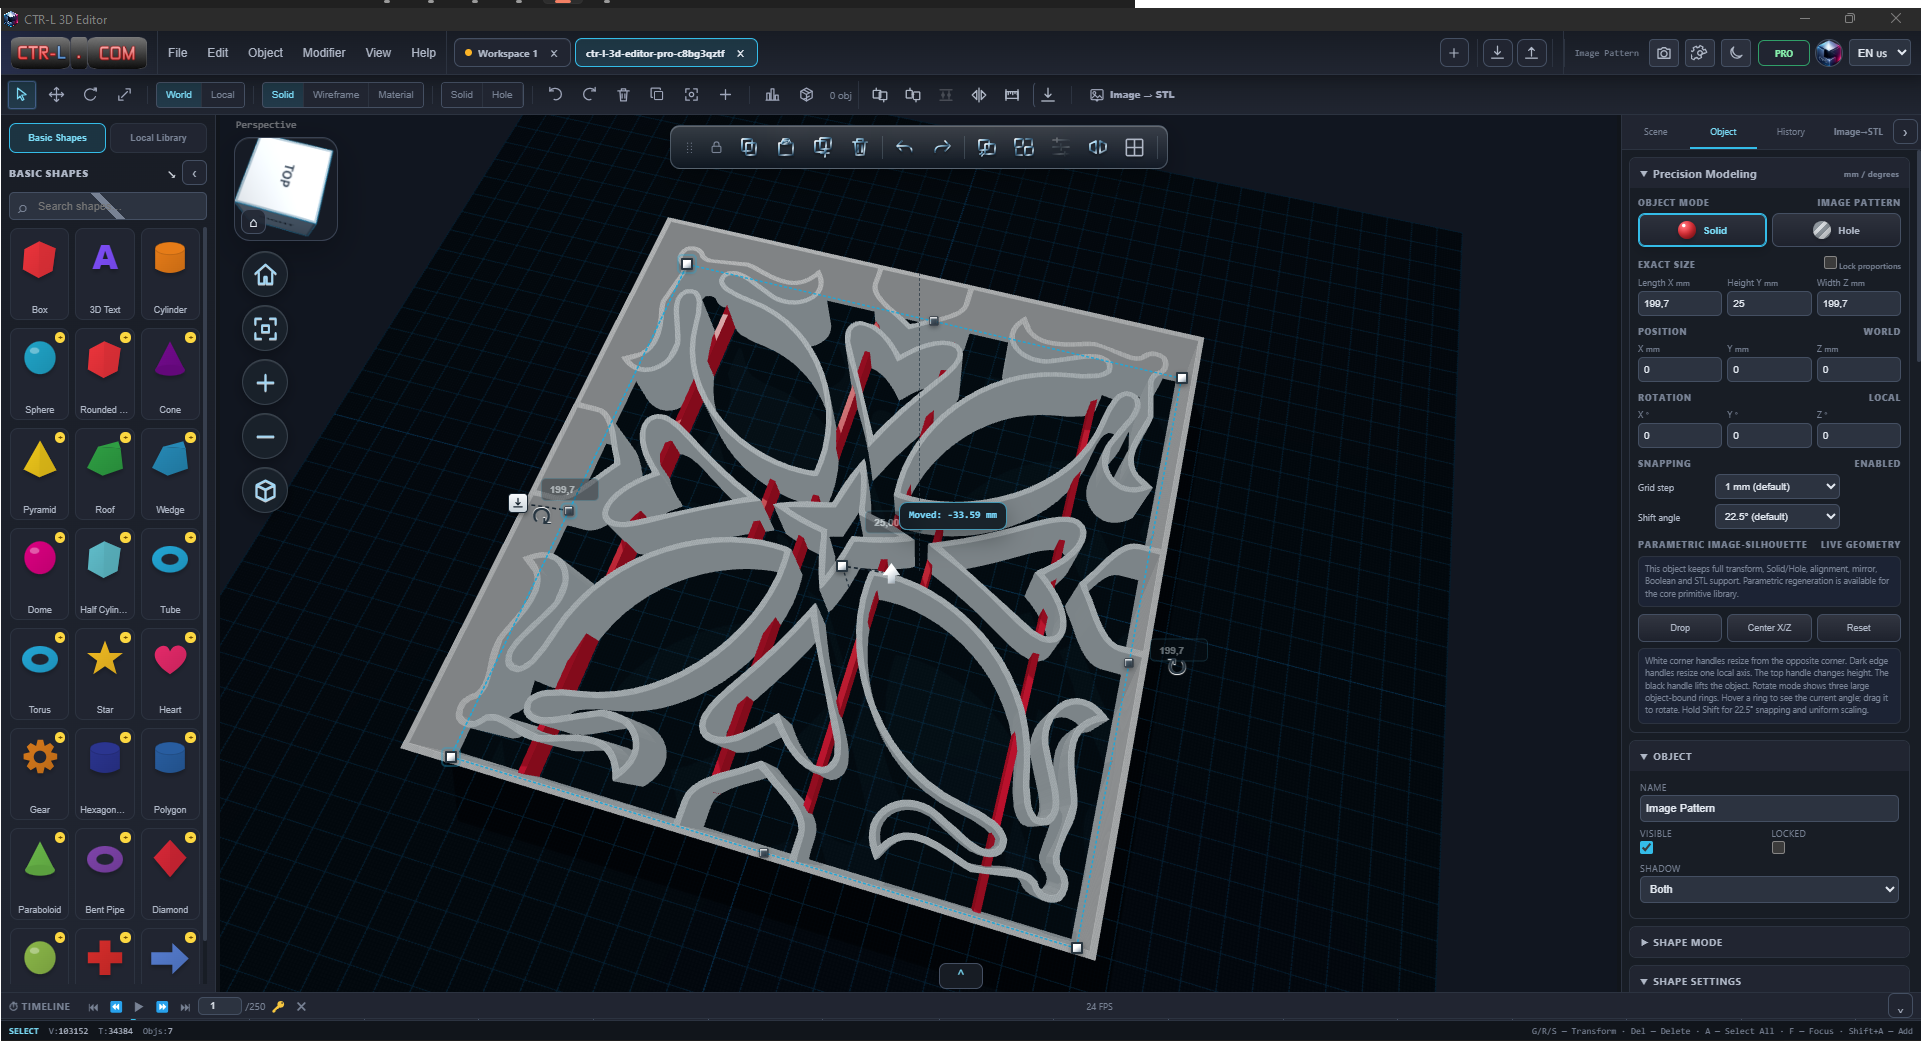The height and width of the screenshot is (1041, 1921).
Task: Switch to the History tab
Action: click(1790, 132)
